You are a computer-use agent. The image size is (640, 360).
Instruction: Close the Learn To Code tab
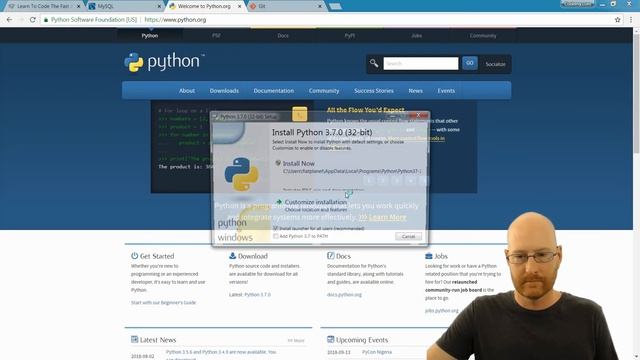tap(79, 6)
